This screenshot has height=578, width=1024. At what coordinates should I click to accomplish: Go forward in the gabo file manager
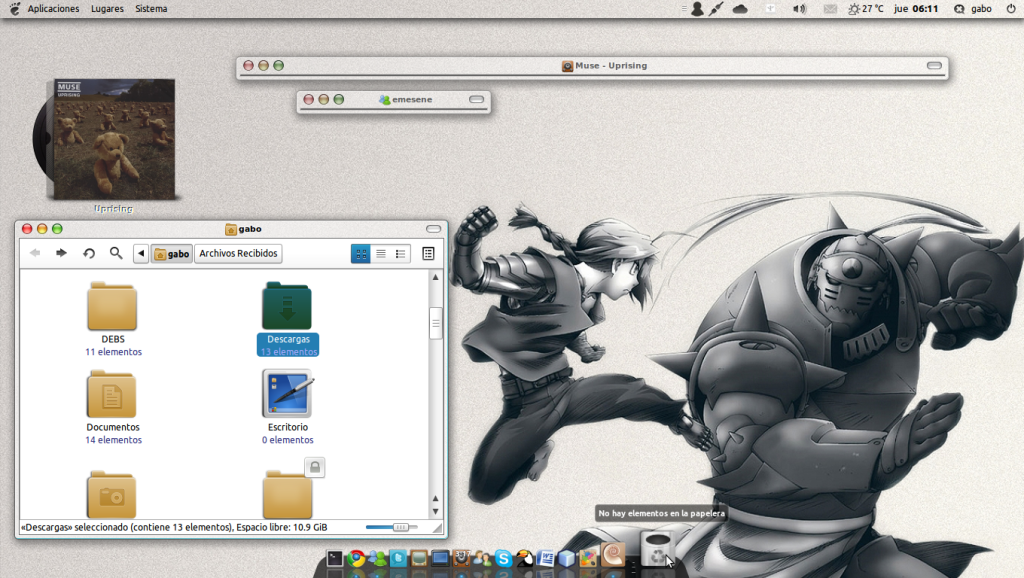coord(61,253)
